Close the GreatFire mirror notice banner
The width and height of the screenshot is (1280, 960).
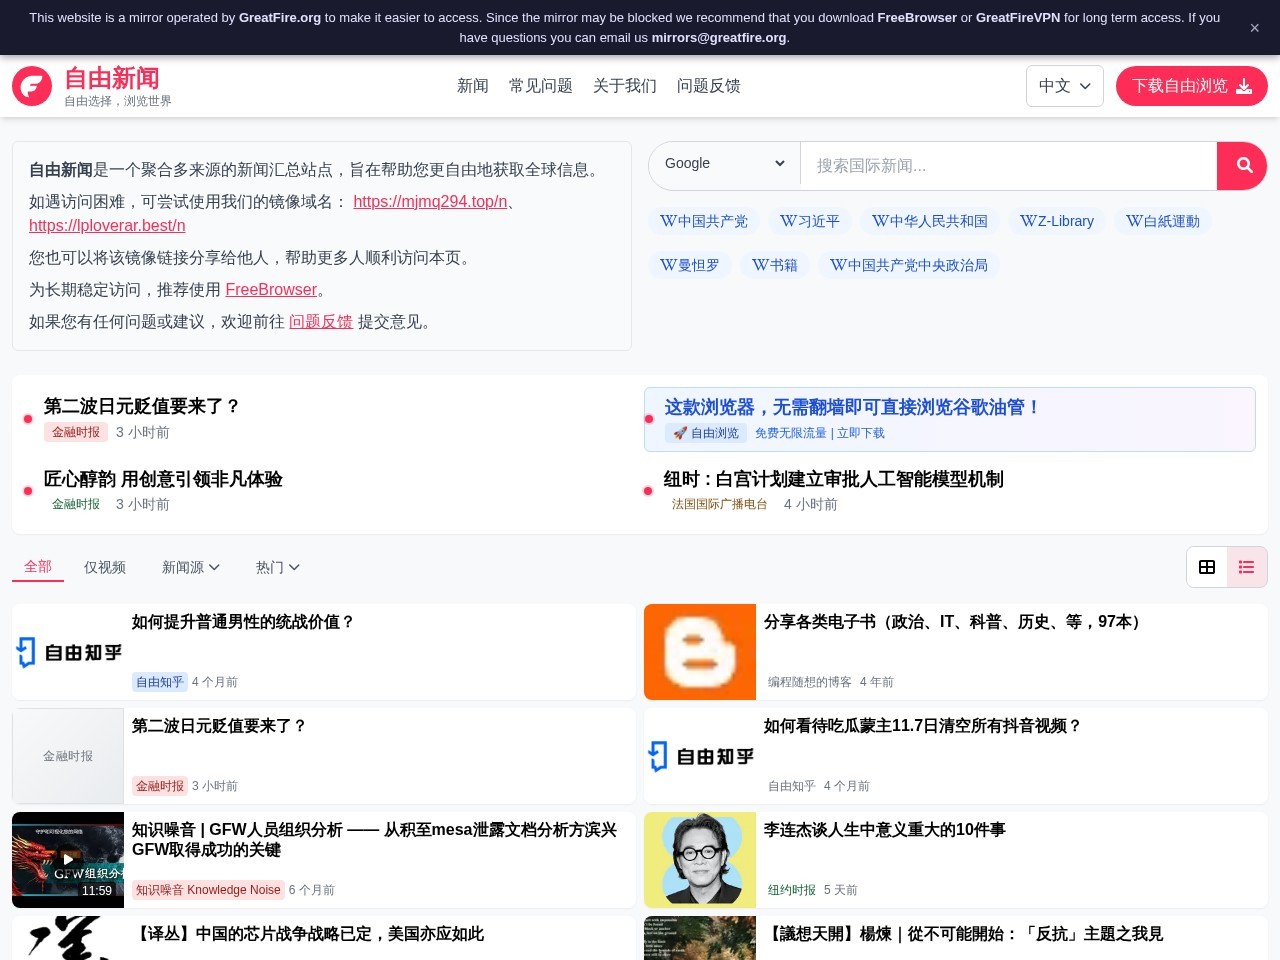pyautogui.click(x=1254, y=28)
